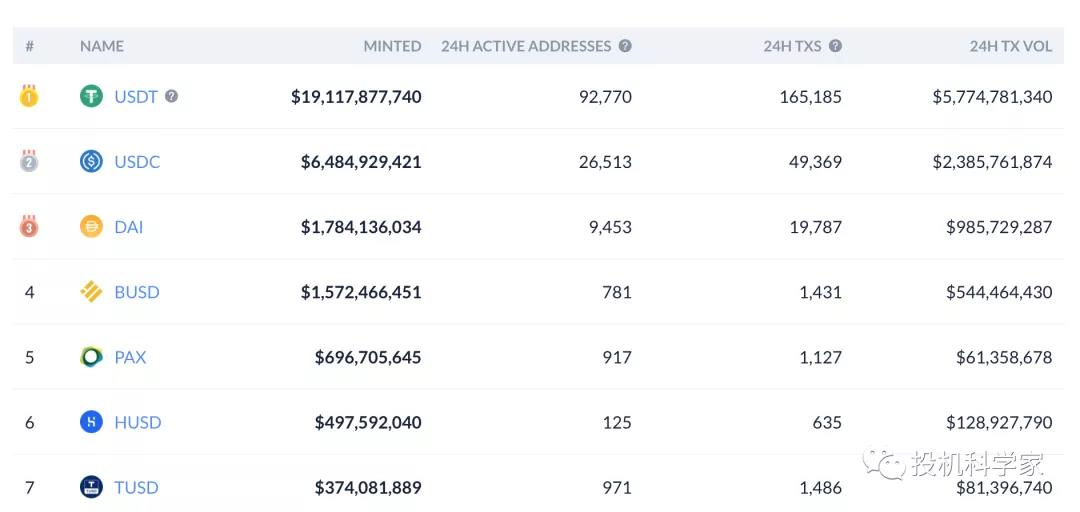Click the HUSD coin icon
This screenshot has height=512, width=1080.
click(x=91, y=422)
